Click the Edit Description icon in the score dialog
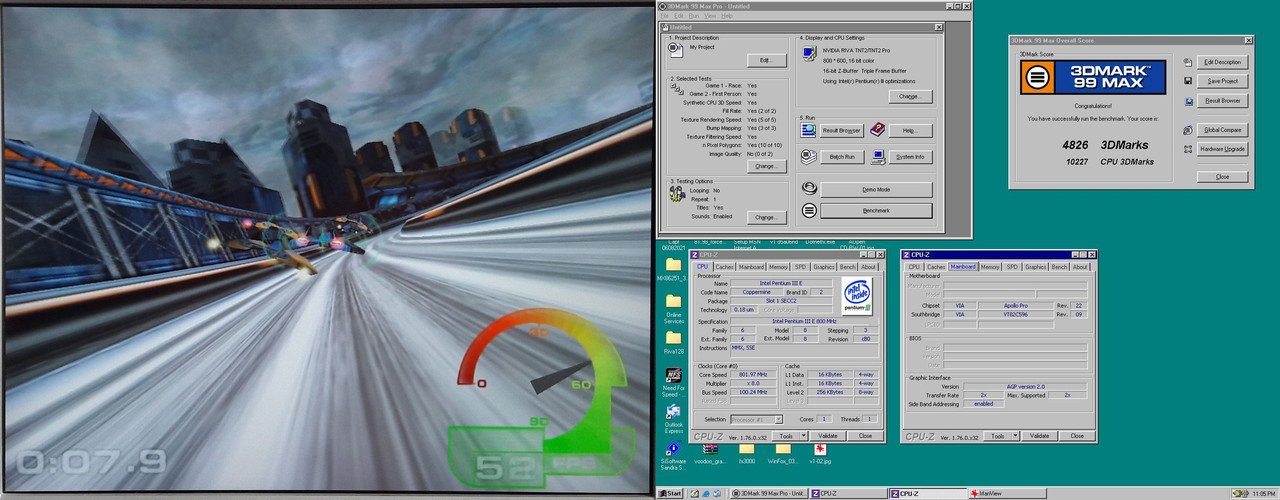This screenshot has width=1280, height=500. (x=1187, y=62)
